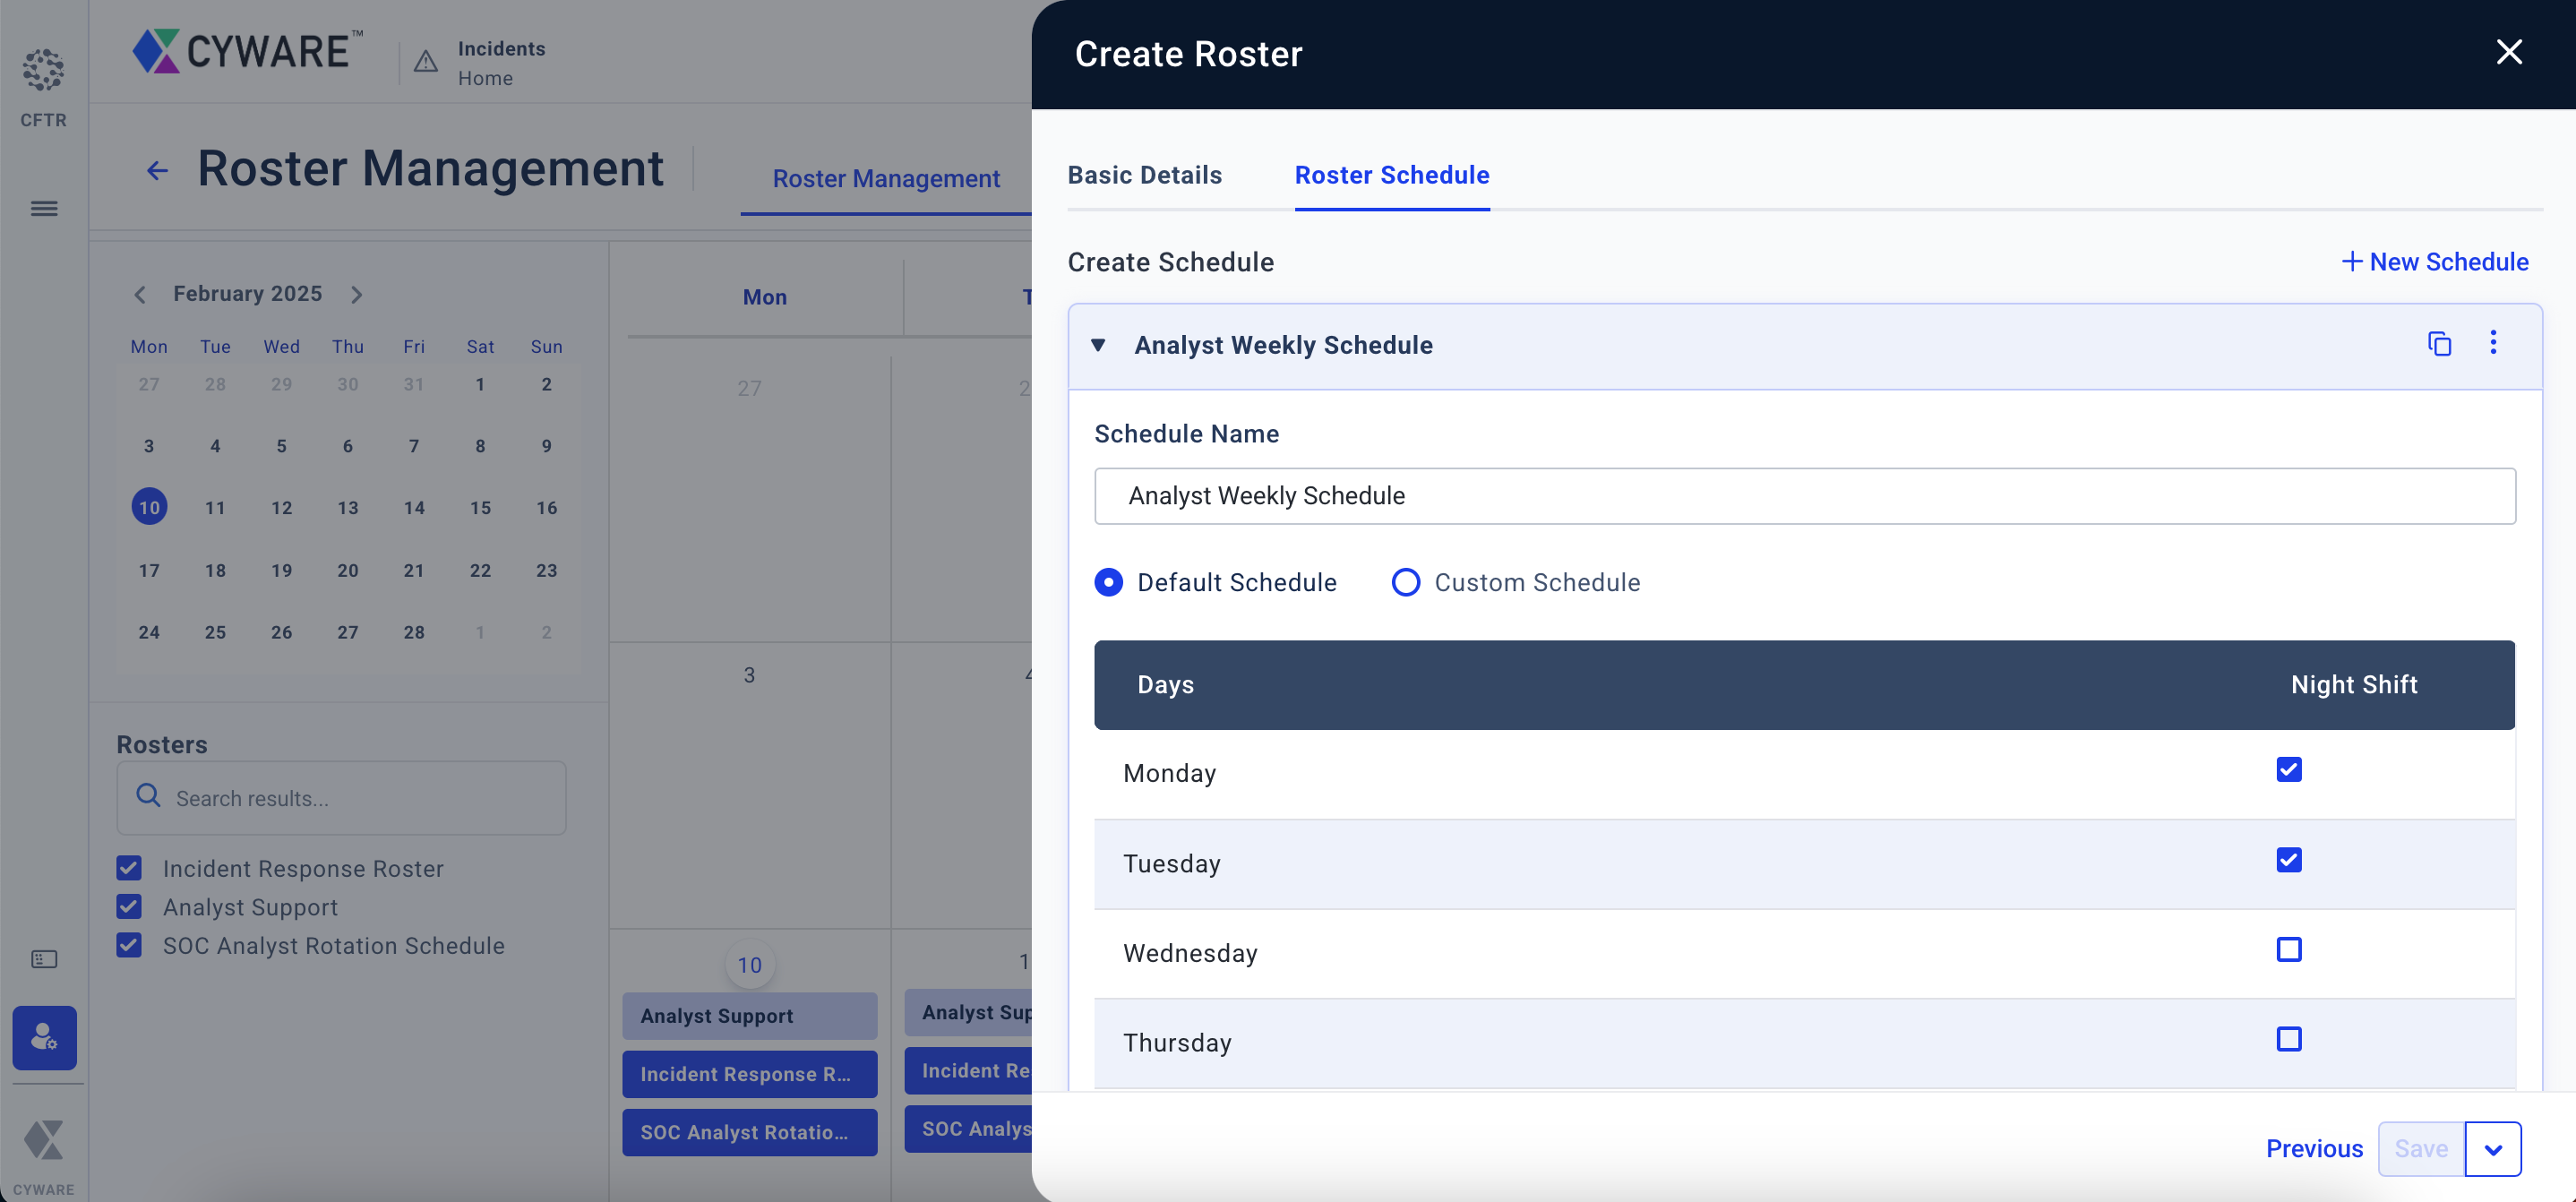The width and height of the screenshot is (2576, 1202).
Task: Click the duplicate schedule copy icon
Action: pyautogui.click(x=2439, y=344)
